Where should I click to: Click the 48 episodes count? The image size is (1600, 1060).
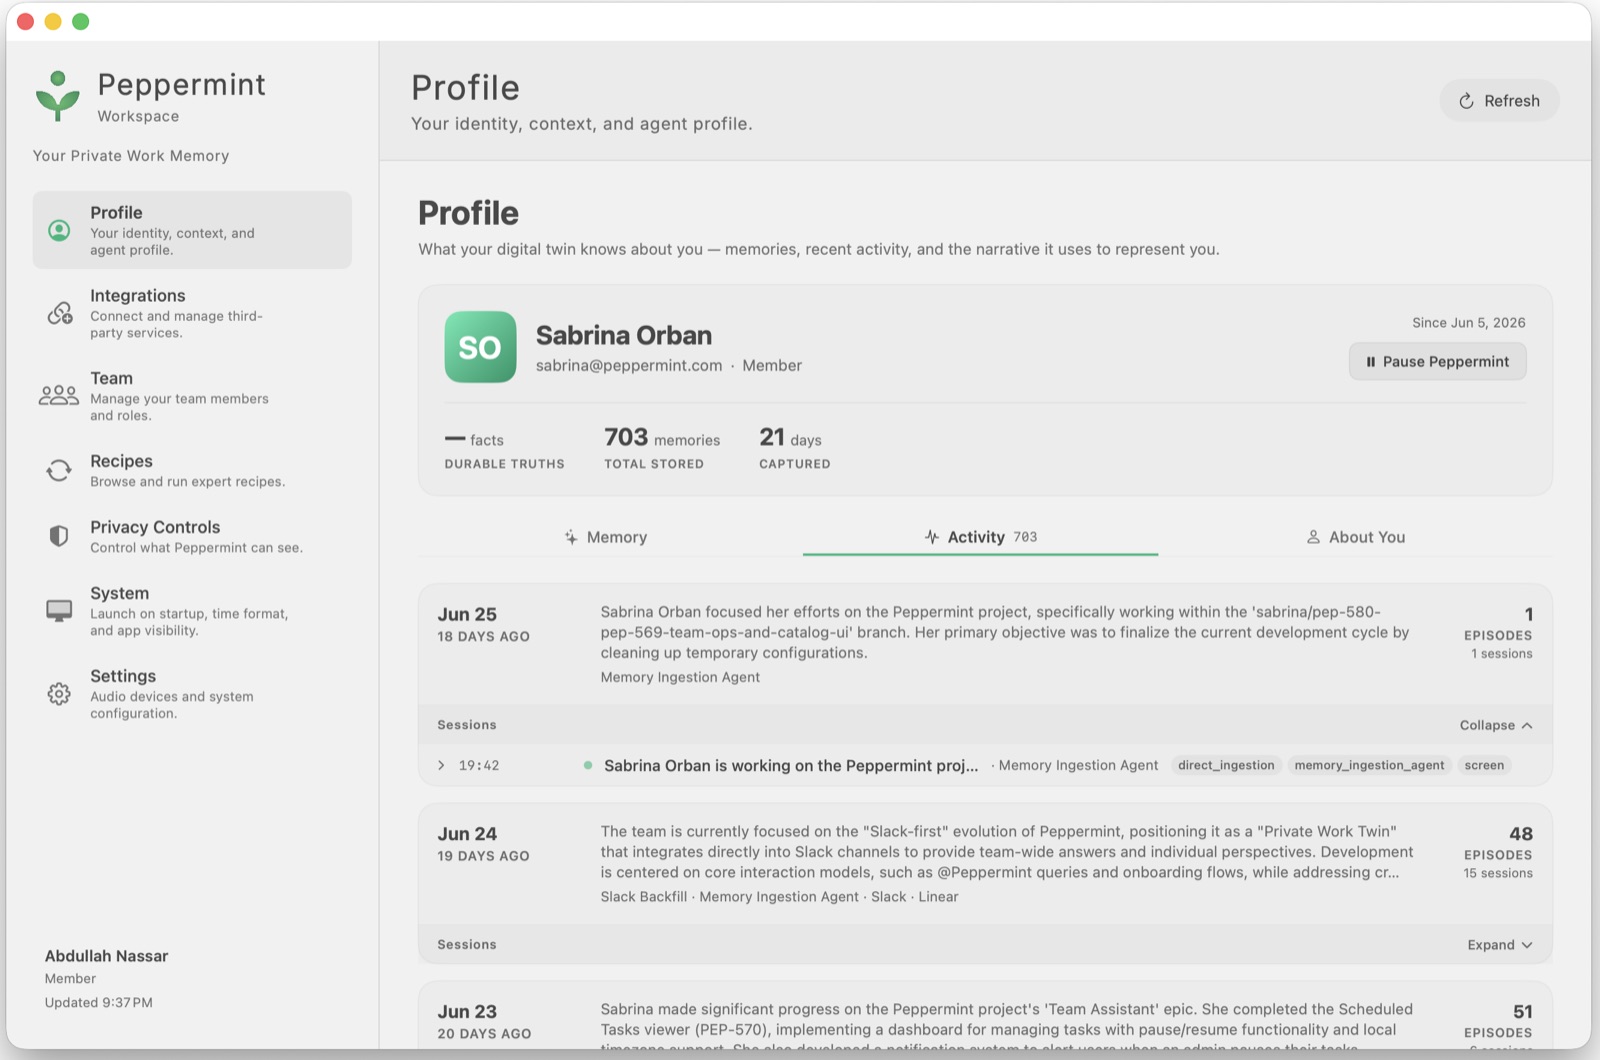click(1521, 834)
